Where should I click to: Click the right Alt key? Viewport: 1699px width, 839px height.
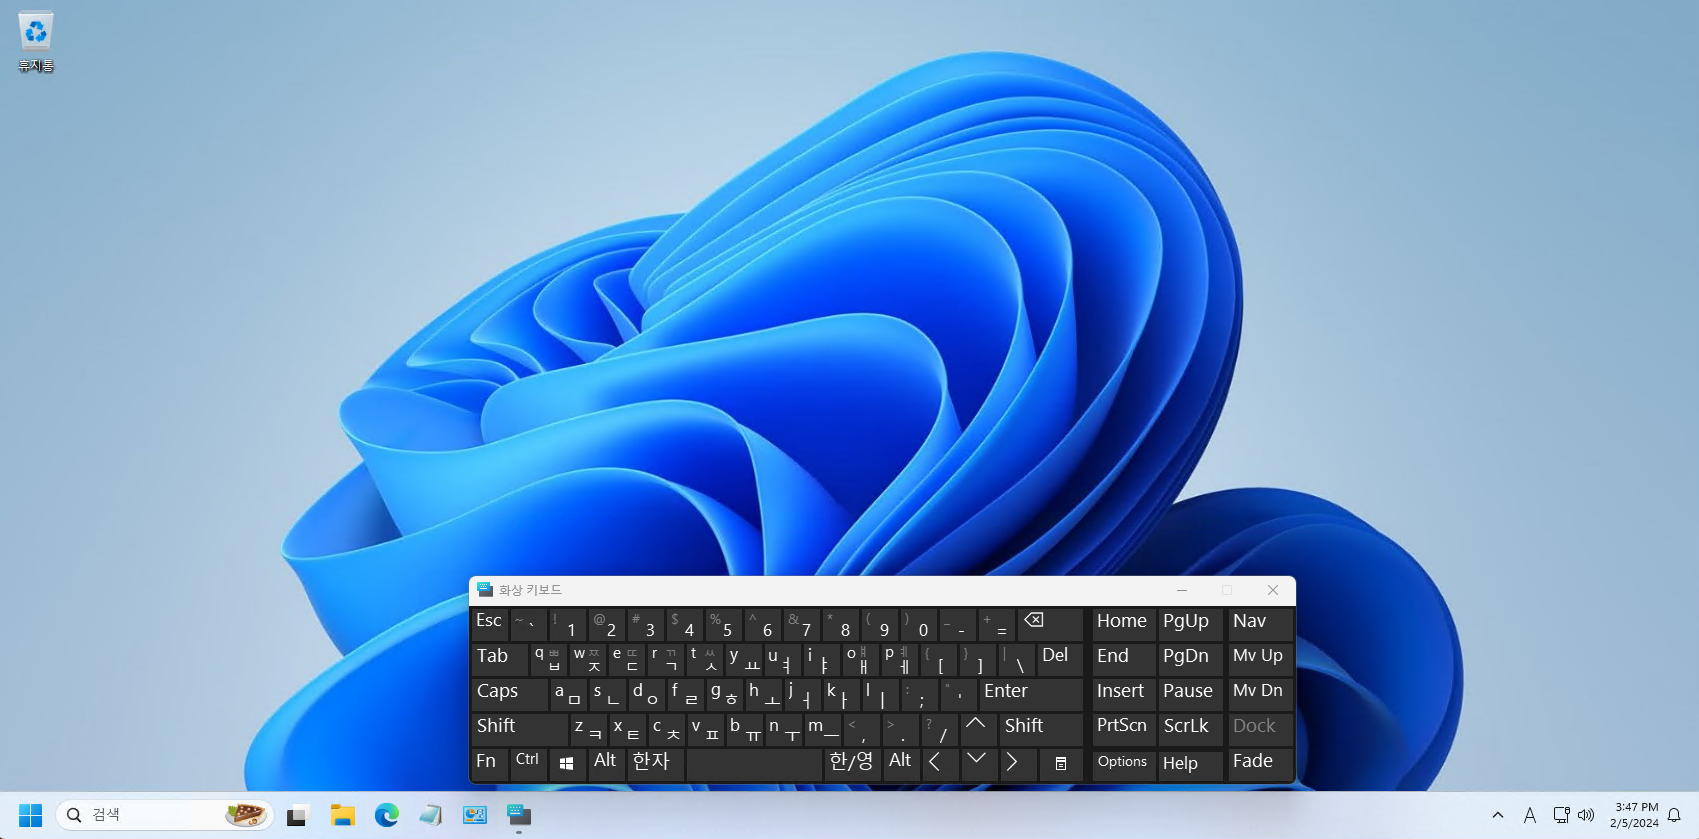(x=900, y=764)
